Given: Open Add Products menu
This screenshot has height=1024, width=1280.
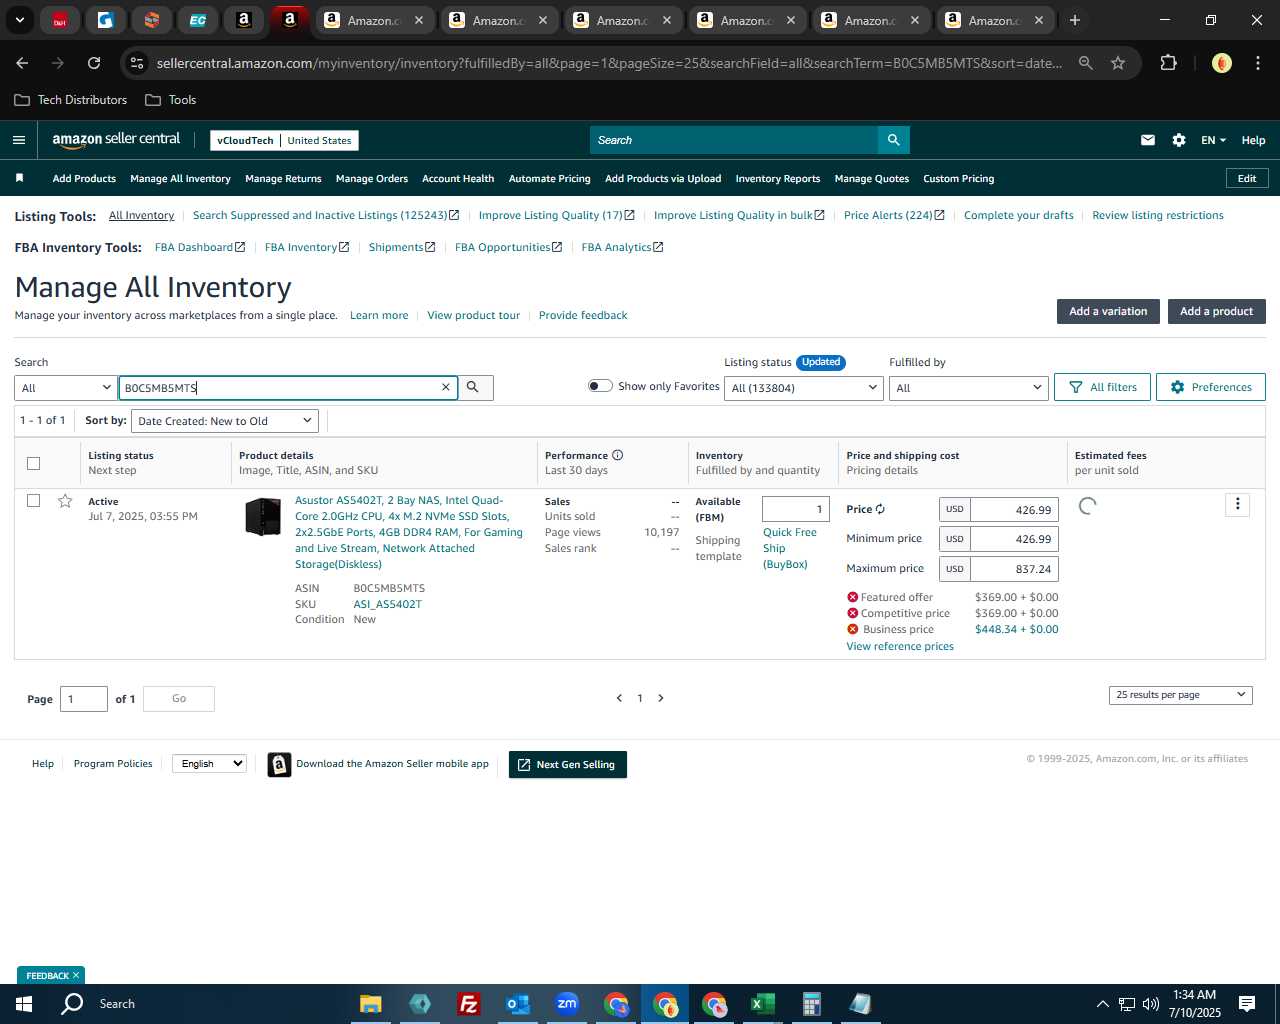Looking at the screenshot, I should 84,178.
